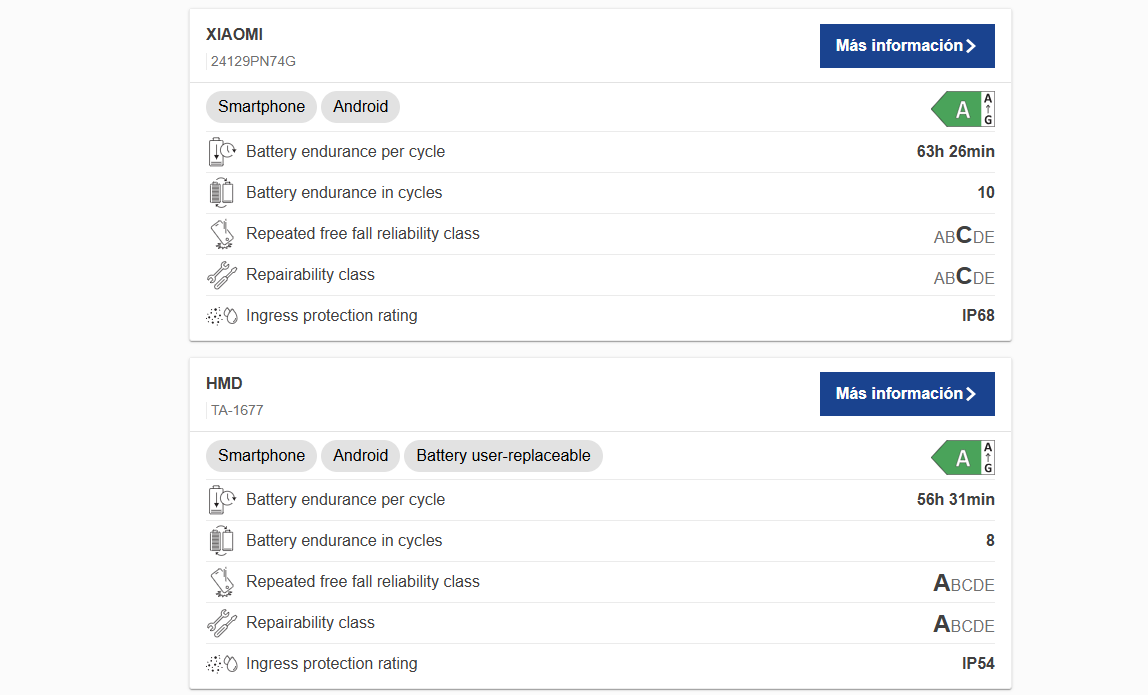The height and width of the screenshot is (695, 1148).
Task: Click HMD Repairability class label
Action: [x=310, y=622]
